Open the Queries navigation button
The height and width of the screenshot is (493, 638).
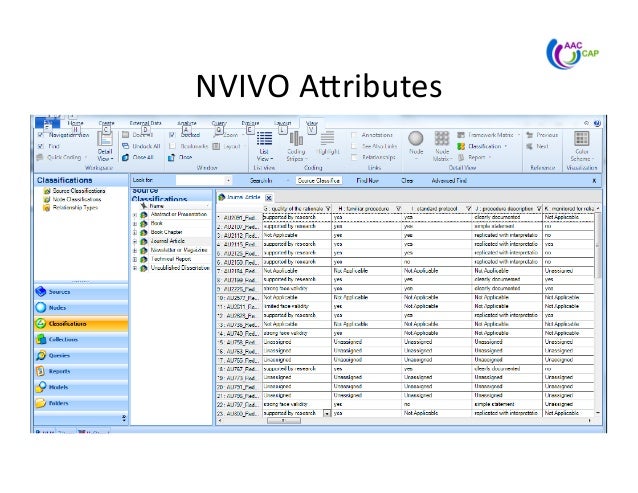[81, 355]
